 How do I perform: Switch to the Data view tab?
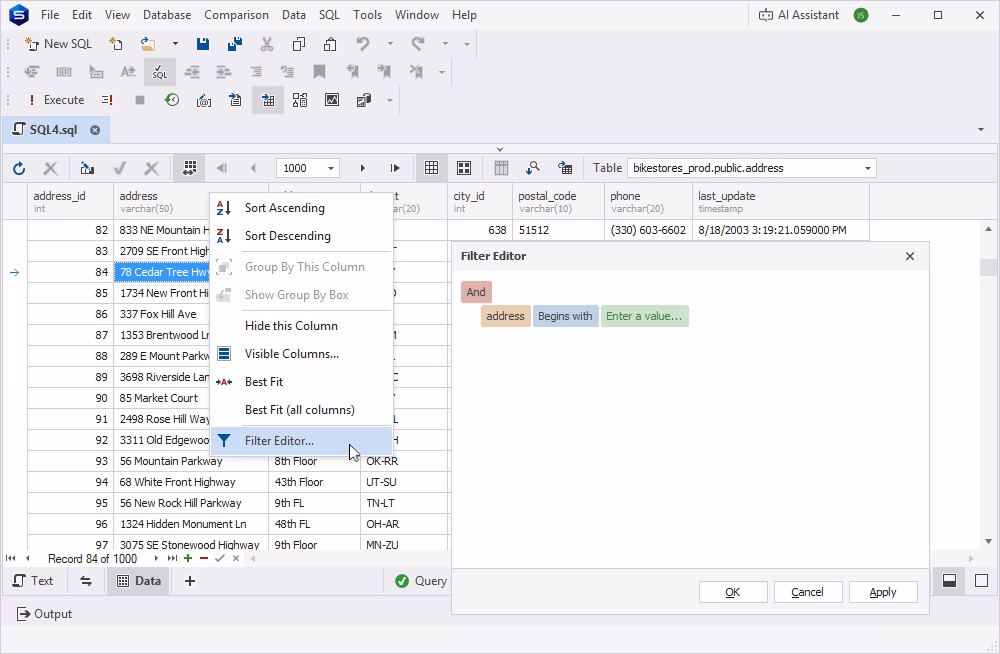138,581
